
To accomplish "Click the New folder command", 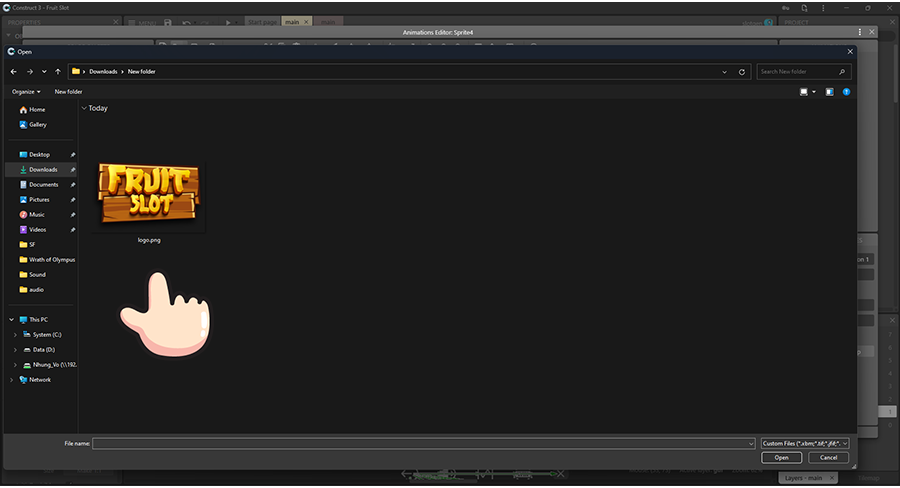I will 68,91.
